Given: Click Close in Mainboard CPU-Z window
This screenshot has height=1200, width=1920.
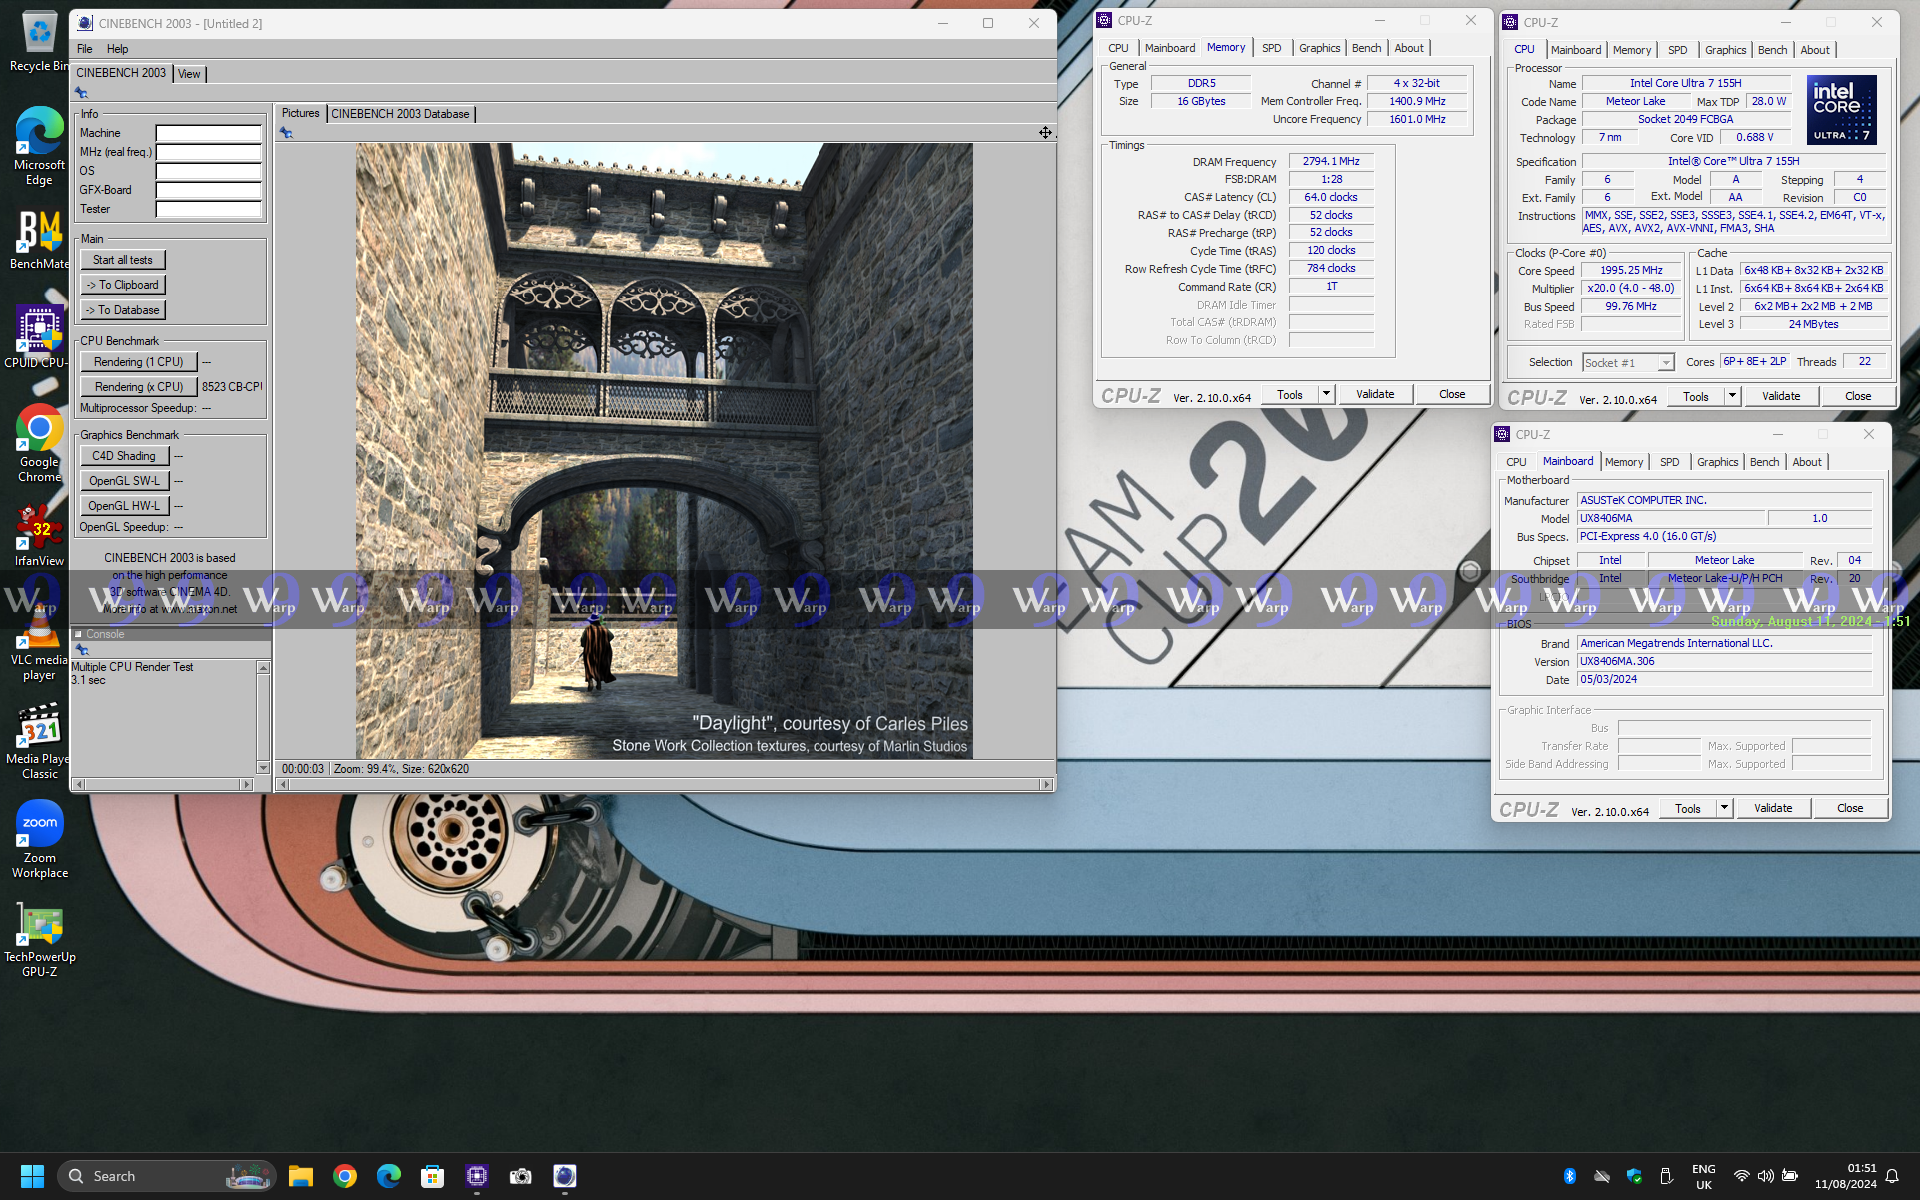Looking at the screenshot, I should pyautogui.click(x=1850, y=808).
